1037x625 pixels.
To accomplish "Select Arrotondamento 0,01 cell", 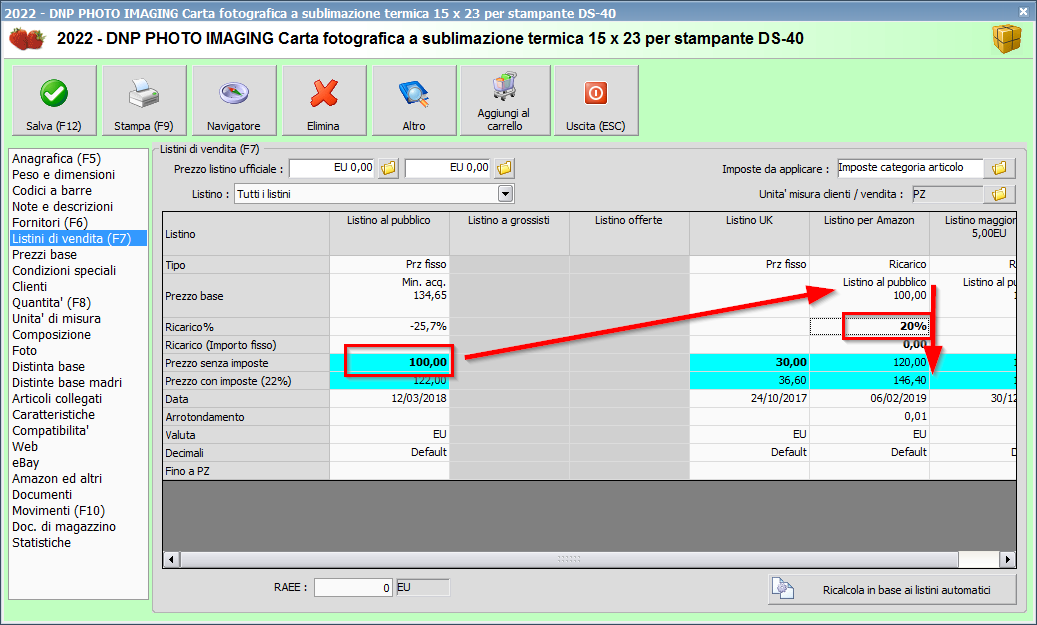I will [870, 417].
